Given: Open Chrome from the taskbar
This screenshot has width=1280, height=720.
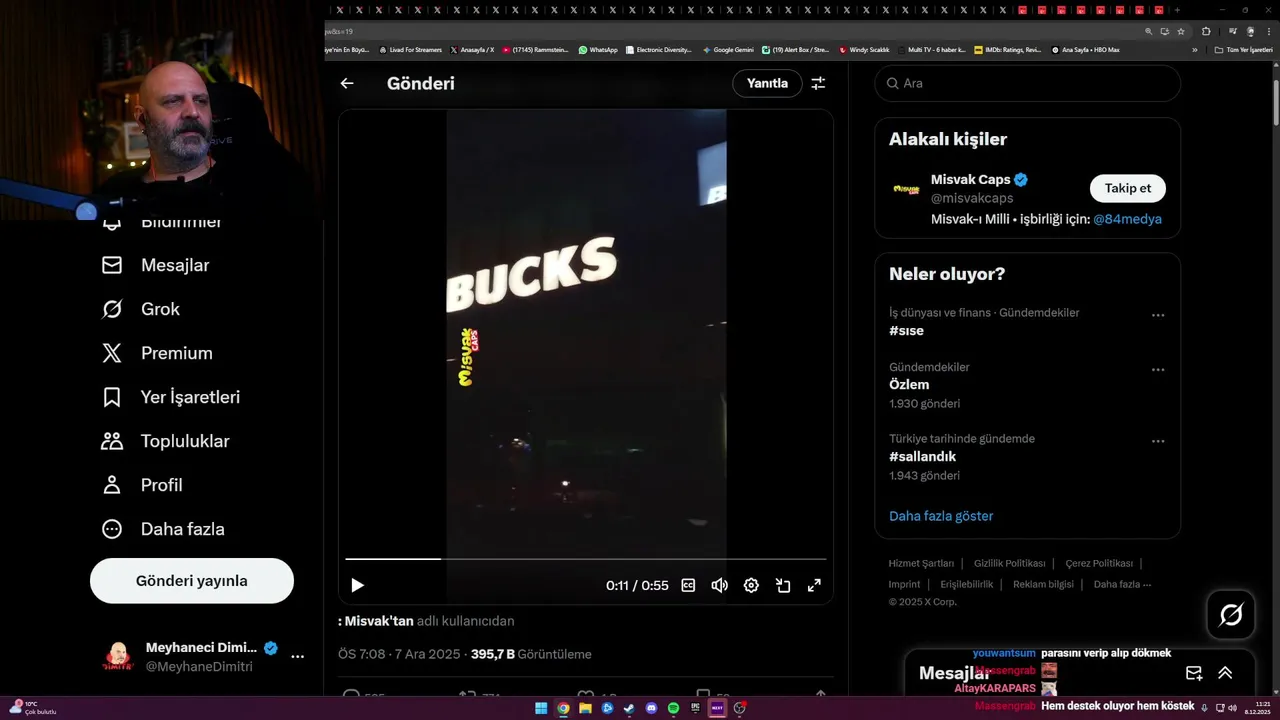Looking at the screenshot, I should point(563,708).
